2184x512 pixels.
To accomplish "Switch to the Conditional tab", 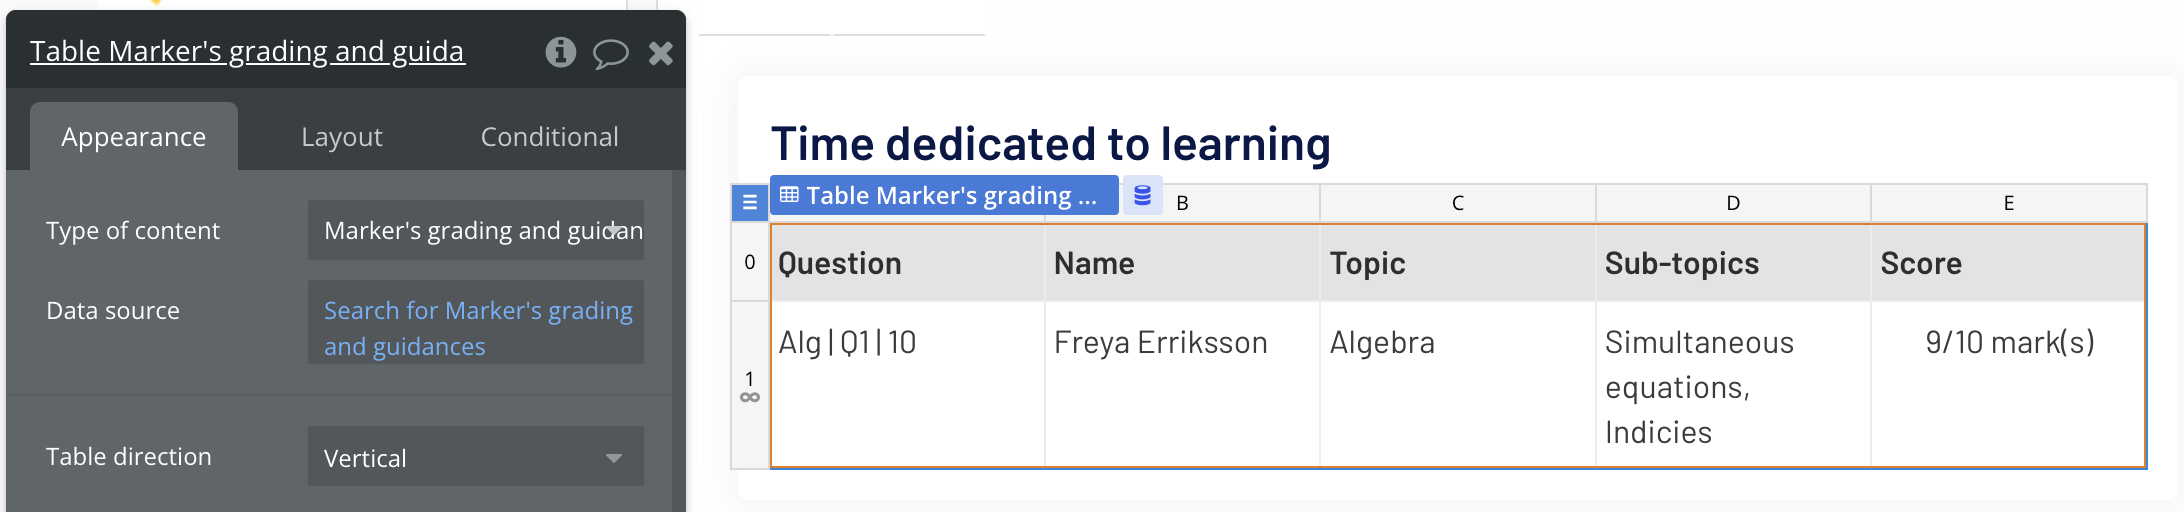I will tap(549, 137).
